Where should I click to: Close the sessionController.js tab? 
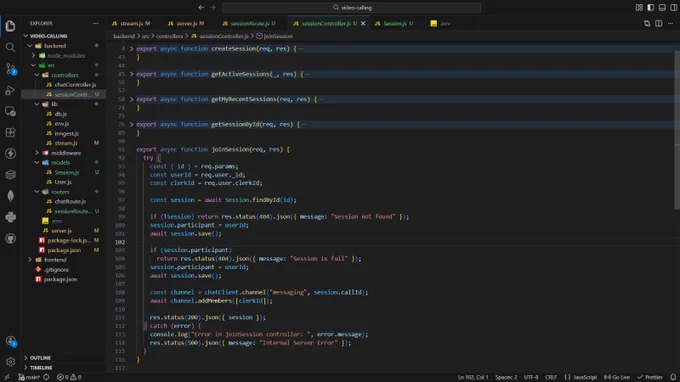[363, 23]
